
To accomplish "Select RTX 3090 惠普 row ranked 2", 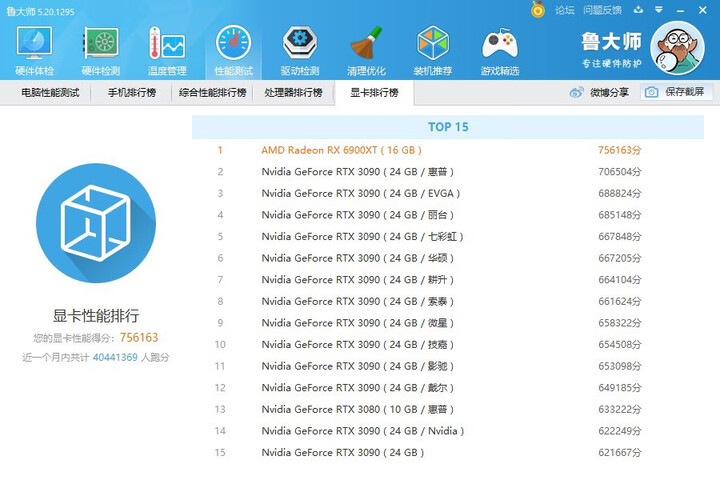I will point(448,172).
